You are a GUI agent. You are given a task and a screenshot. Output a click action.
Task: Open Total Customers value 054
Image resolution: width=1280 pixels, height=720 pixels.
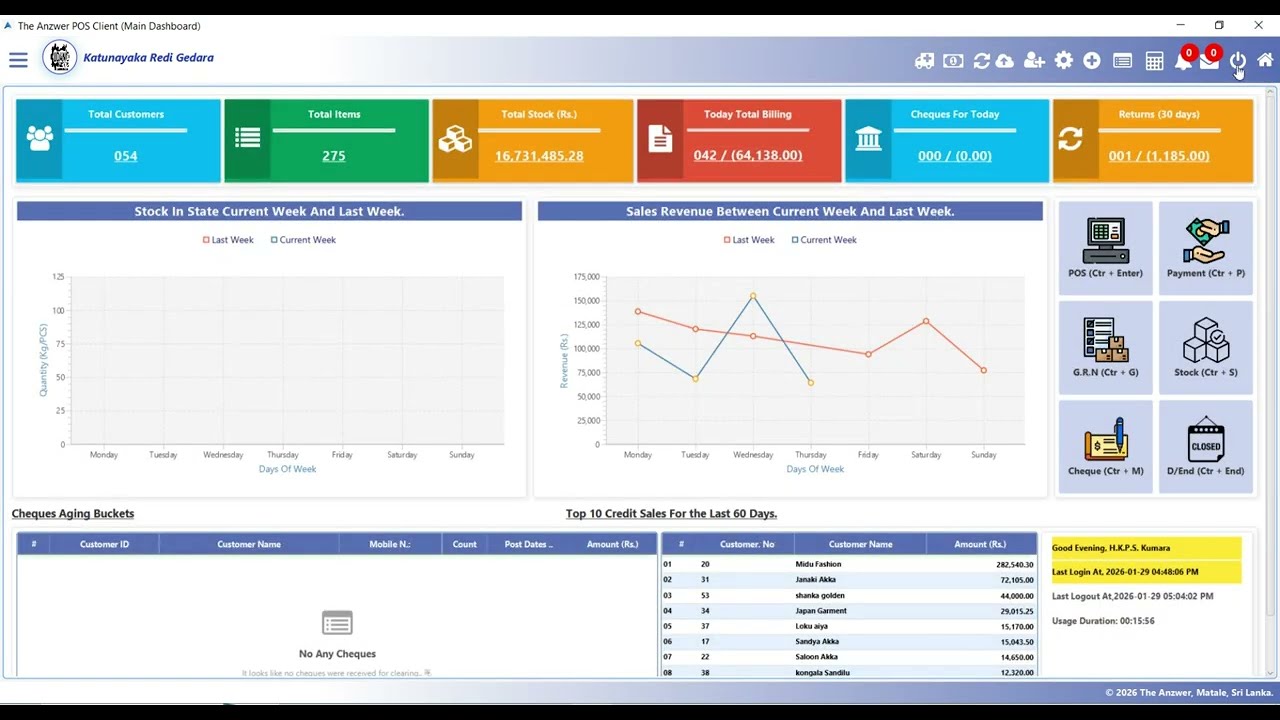pos(126,156)
